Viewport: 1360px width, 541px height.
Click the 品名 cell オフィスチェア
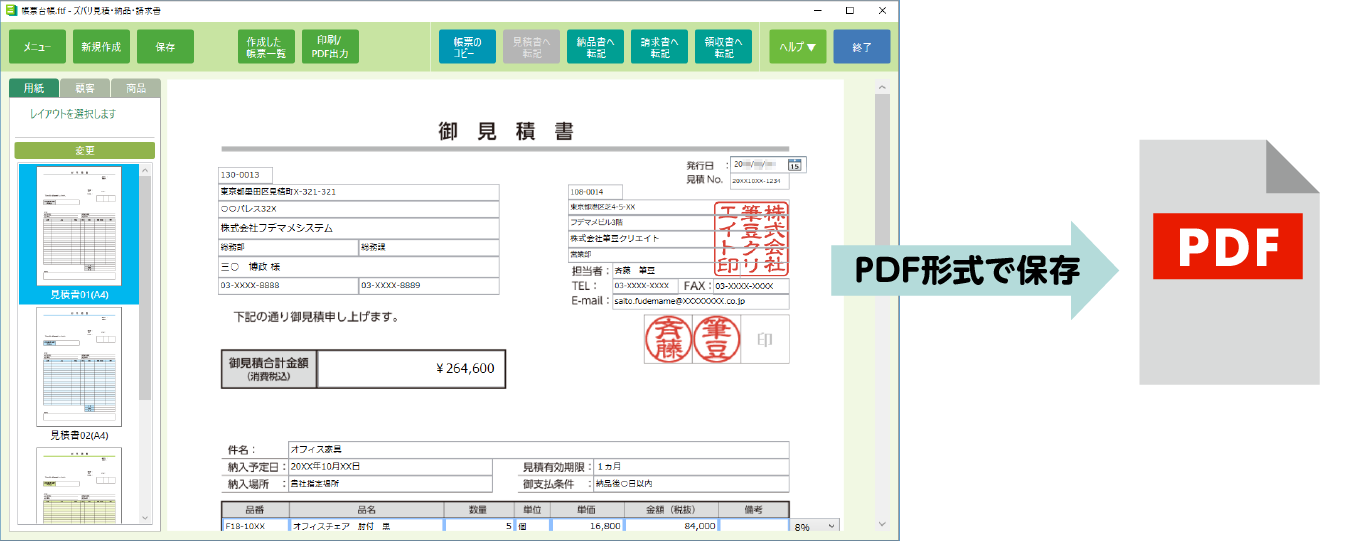pos(367,526)
